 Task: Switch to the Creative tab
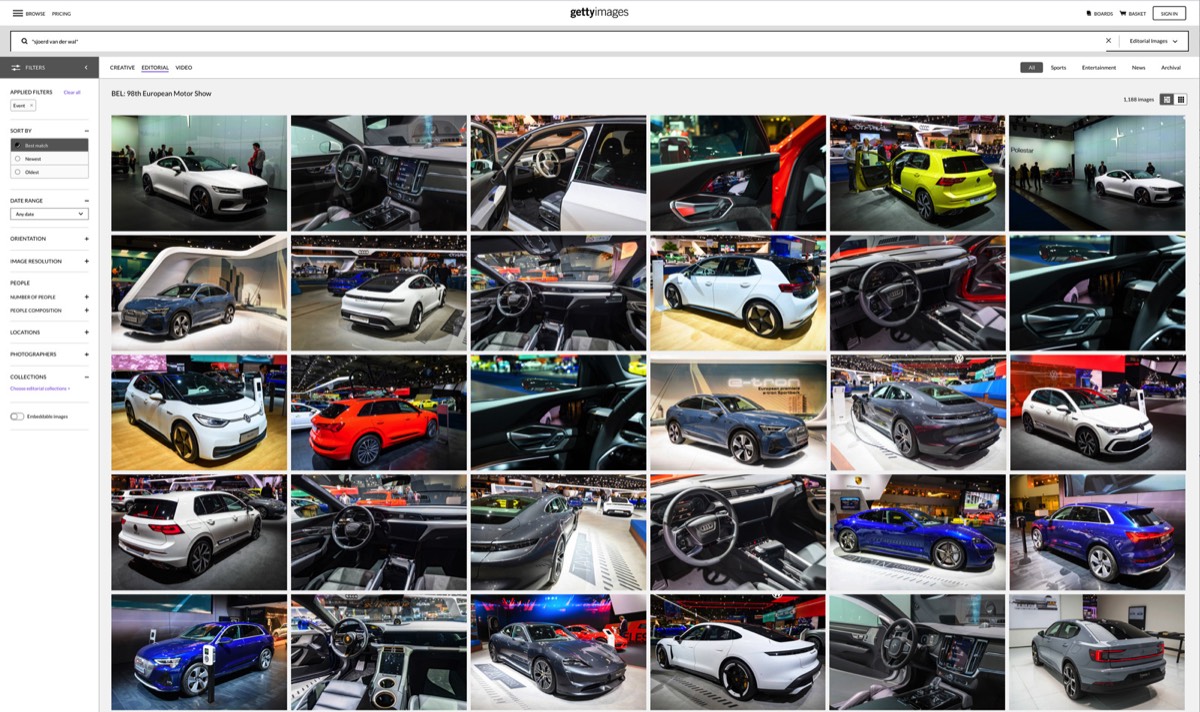[122, 67]
